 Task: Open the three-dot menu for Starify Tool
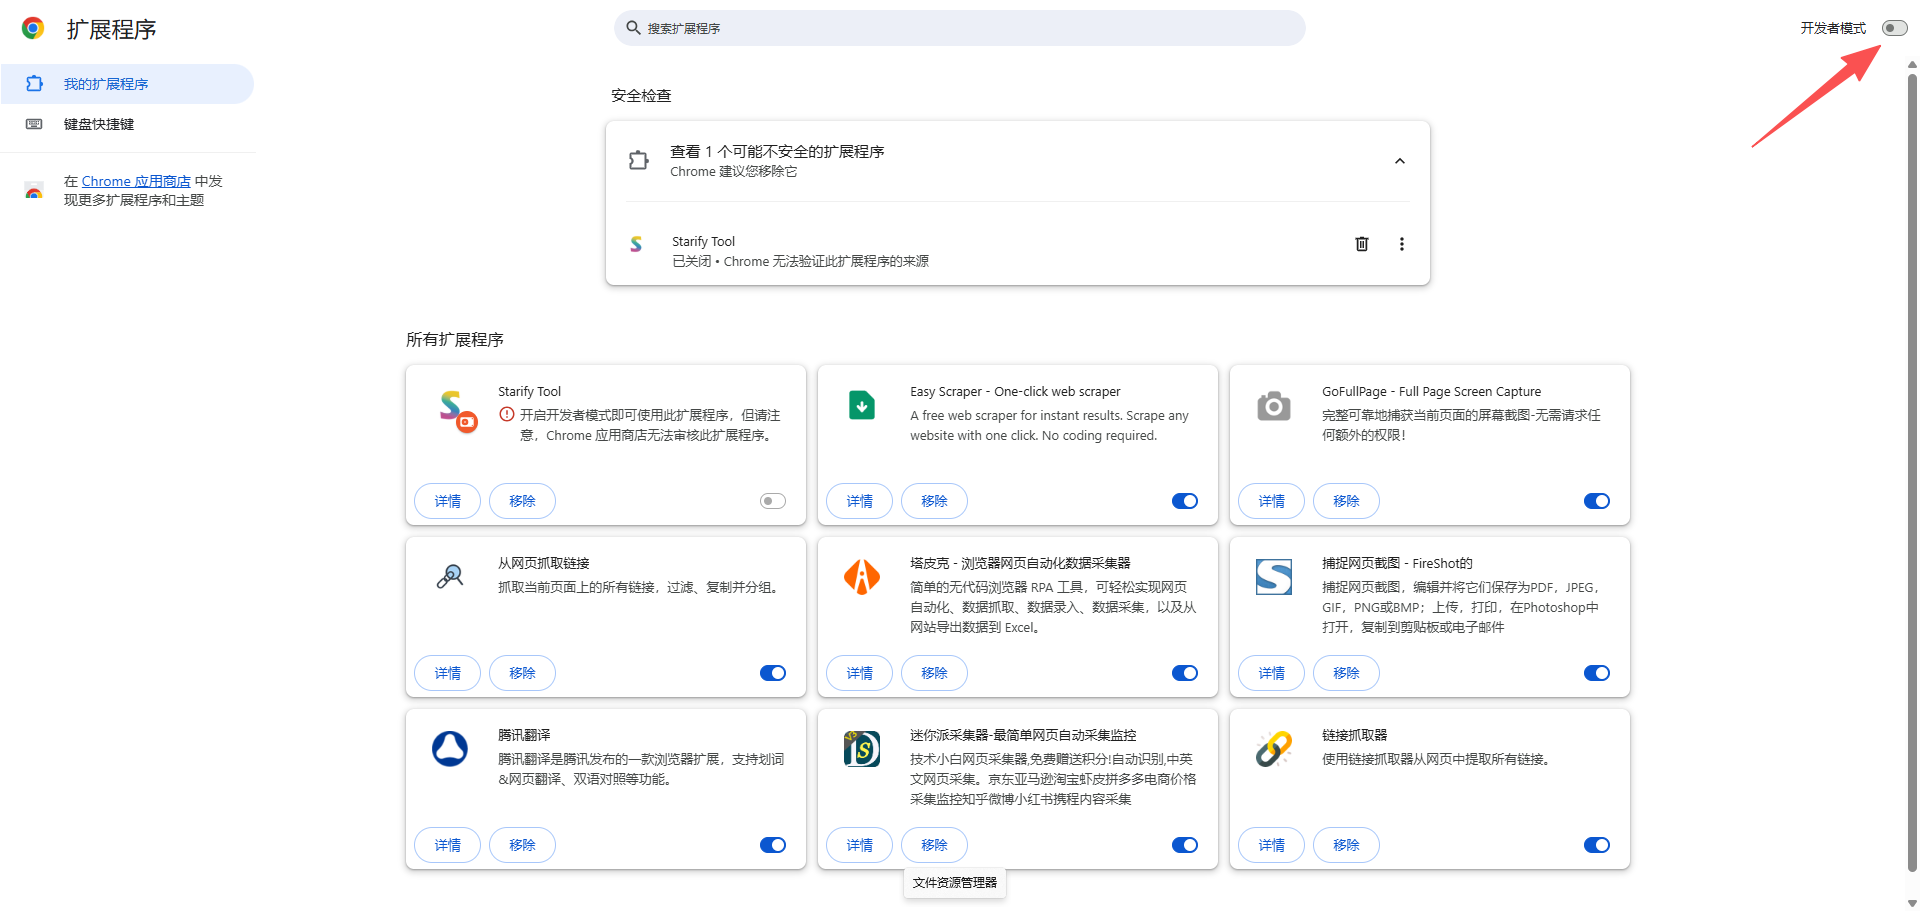click(1401, 243)
